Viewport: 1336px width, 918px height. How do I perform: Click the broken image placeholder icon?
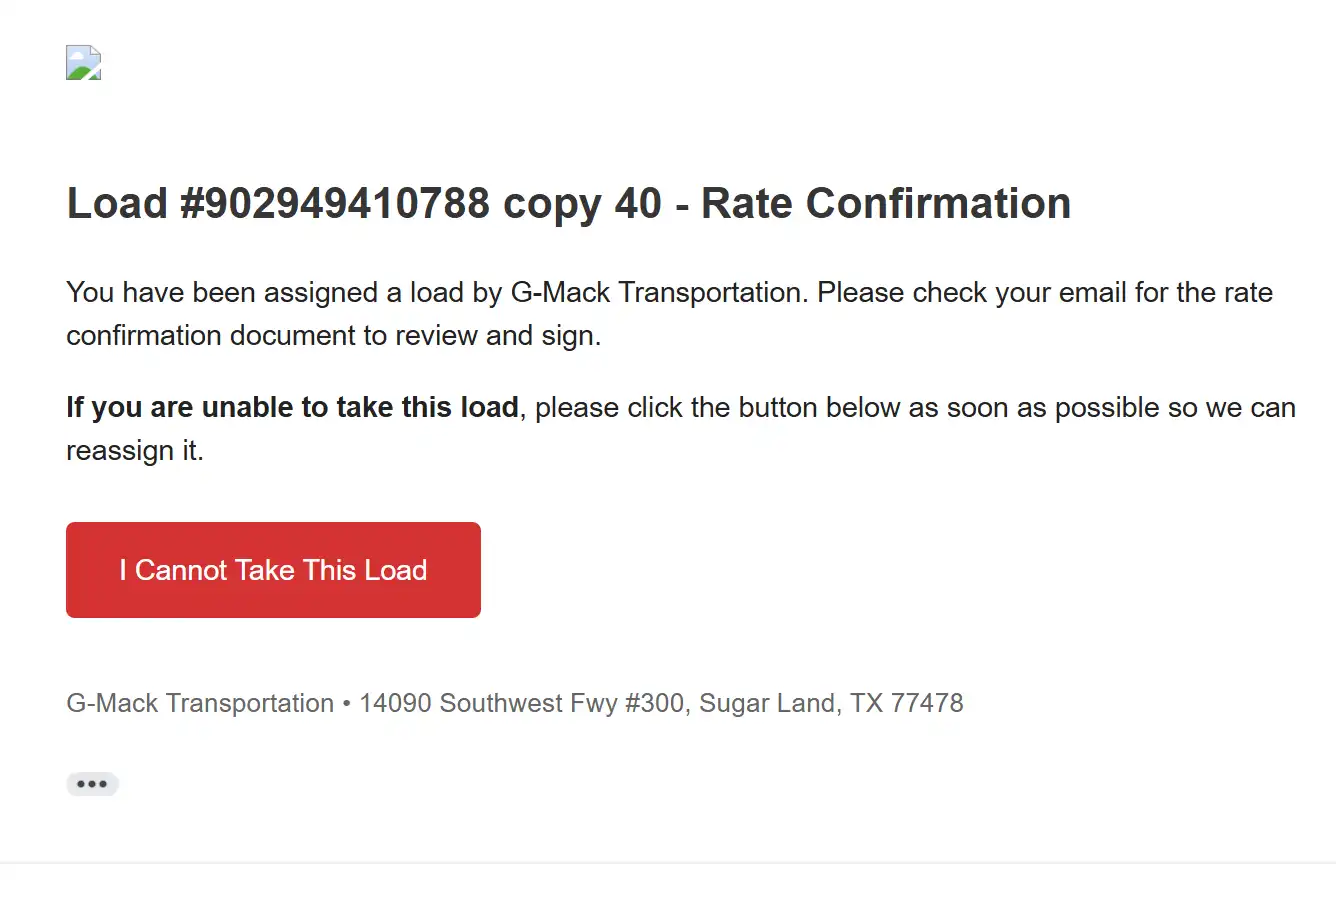coord(83,62)
